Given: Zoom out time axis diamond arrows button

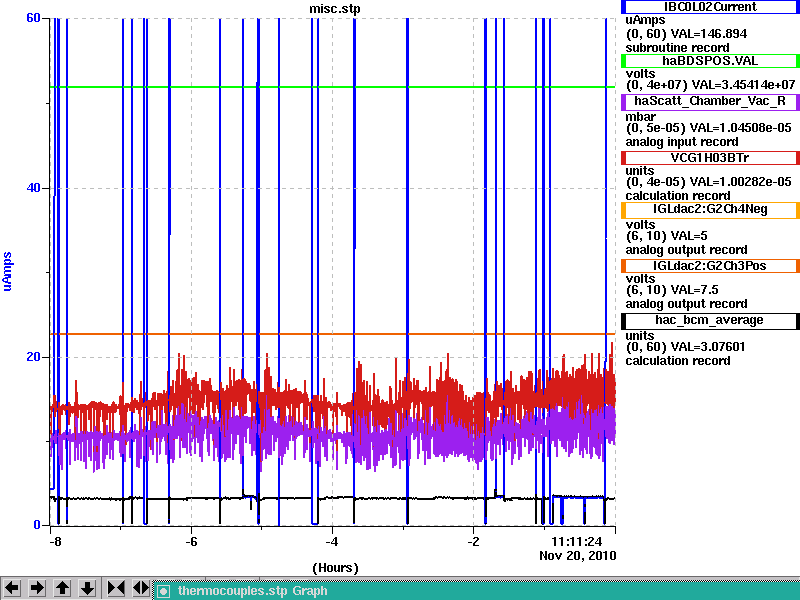Looking at the screenshot, I should coord(140,588).
